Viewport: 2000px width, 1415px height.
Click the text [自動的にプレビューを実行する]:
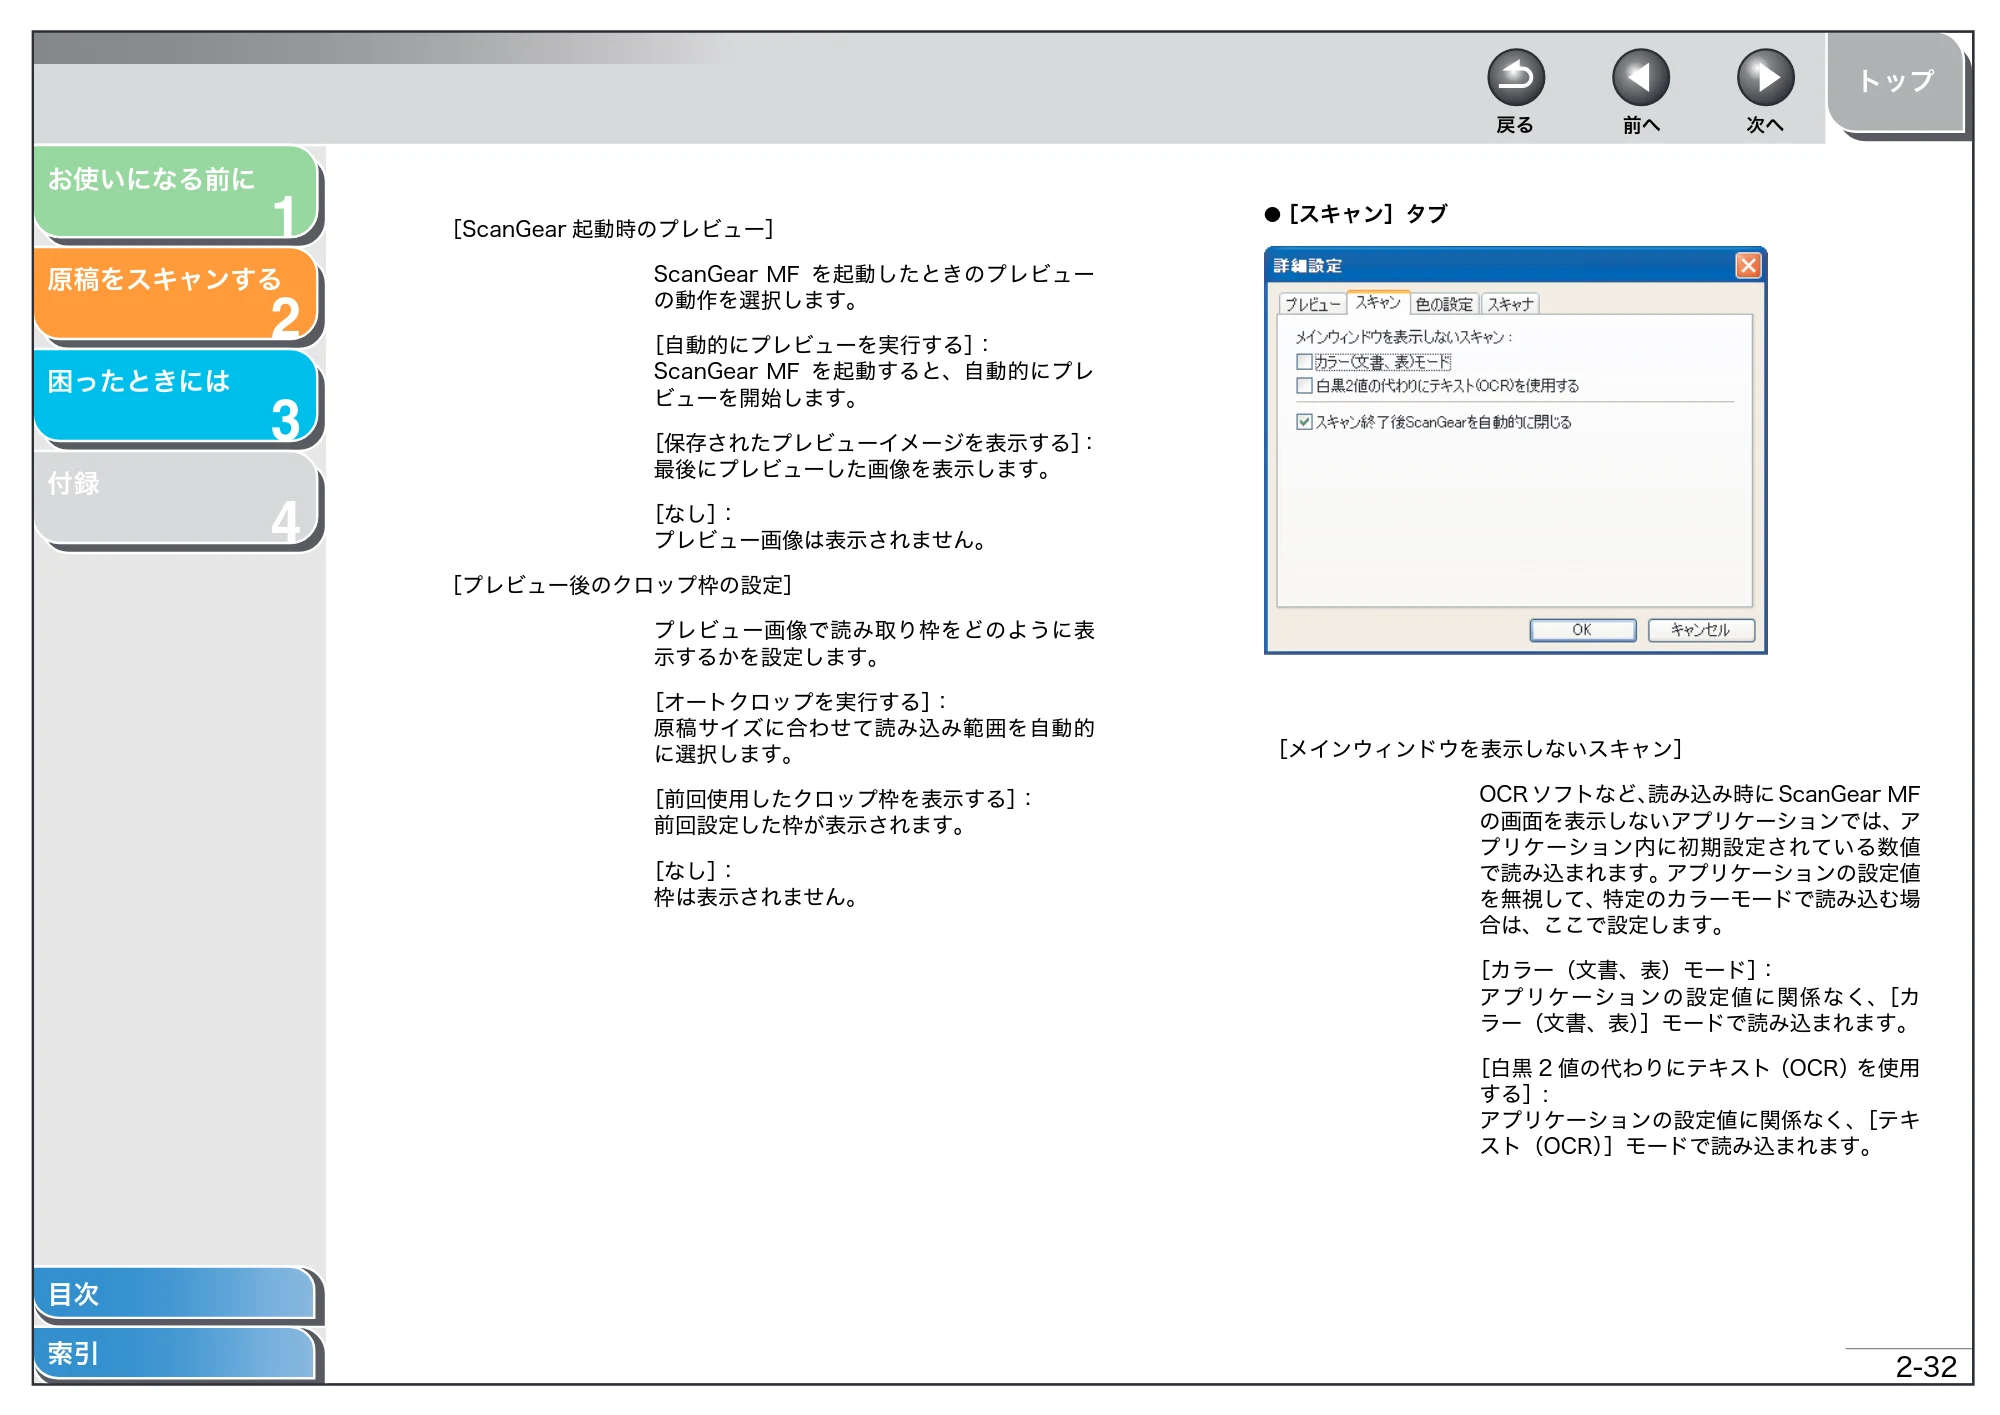(x=821, y=345)
